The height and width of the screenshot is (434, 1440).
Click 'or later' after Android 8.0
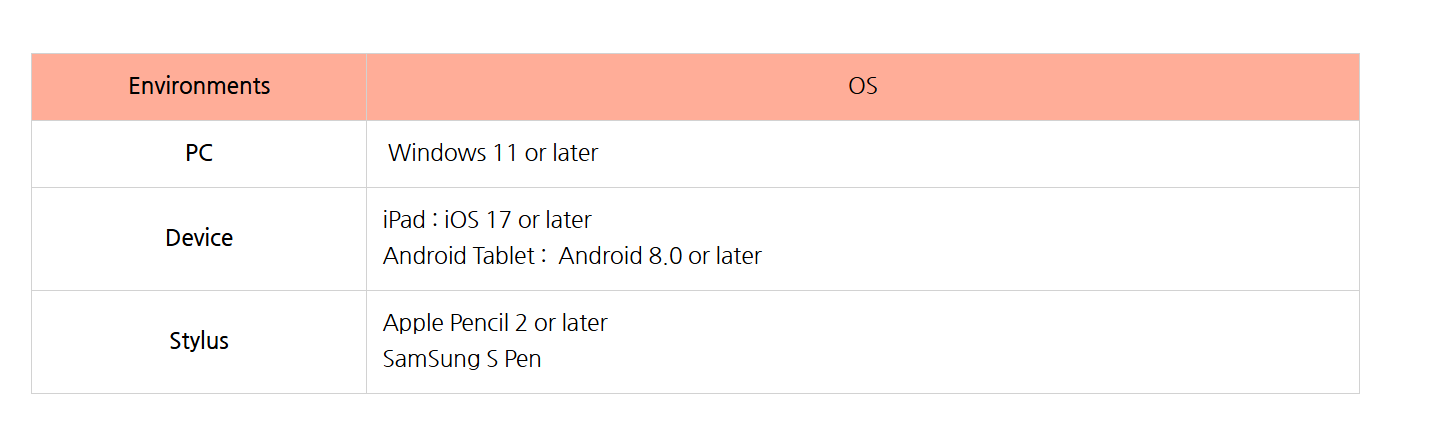click(725, 256)
